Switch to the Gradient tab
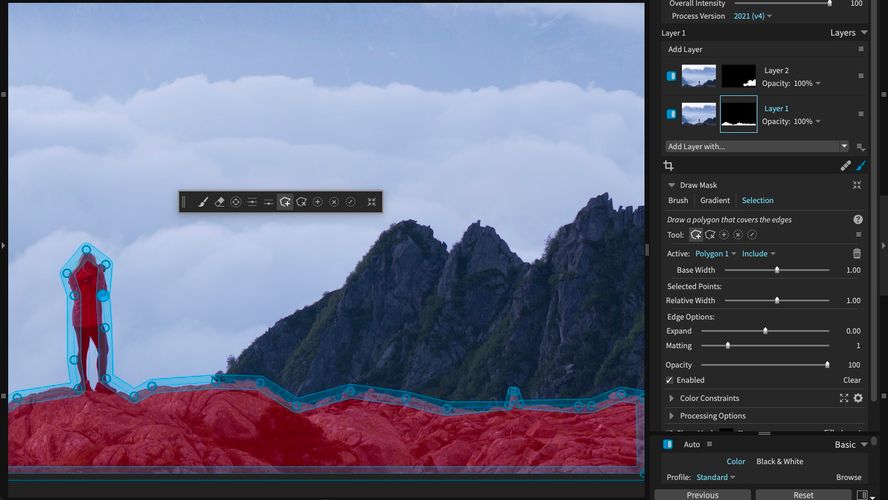Image resolution: width=888 pixels, height=500 pixels. 715,200
